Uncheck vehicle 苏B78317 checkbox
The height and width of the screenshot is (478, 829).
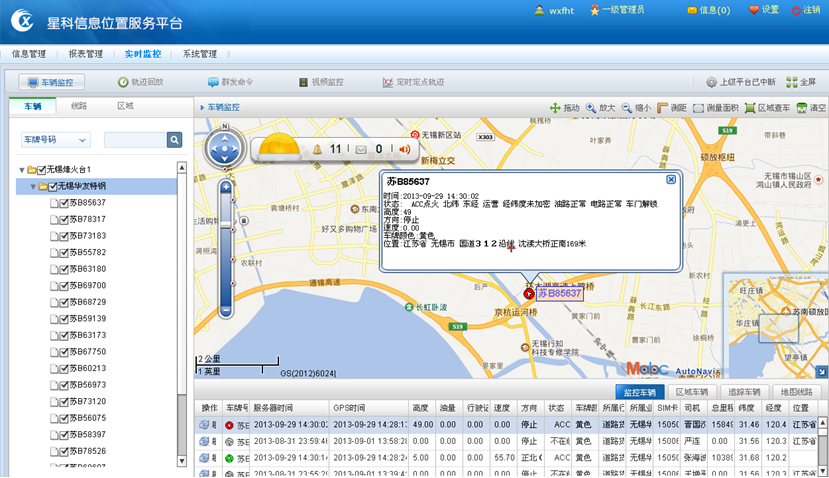[62, 219]
